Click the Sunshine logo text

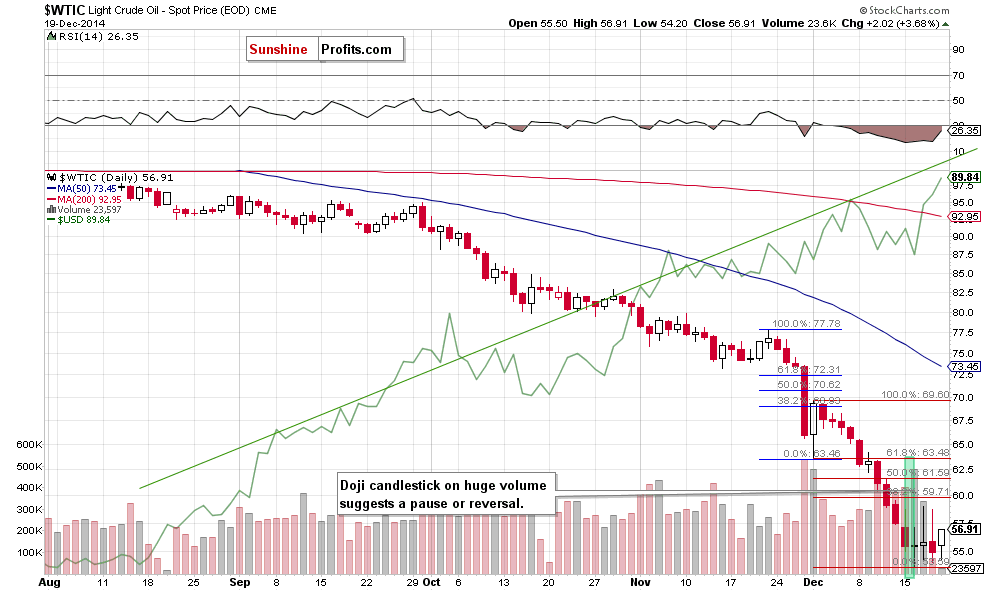tap(278, 49)
